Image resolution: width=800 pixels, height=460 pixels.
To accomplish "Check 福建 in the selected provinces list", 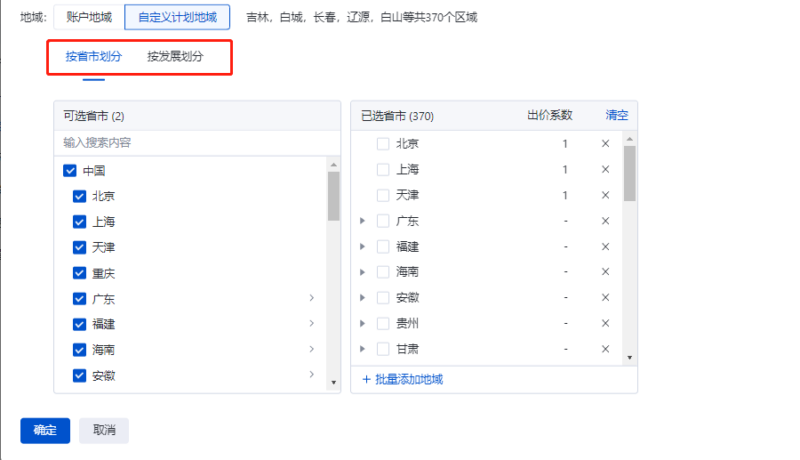I will [383, 247].
